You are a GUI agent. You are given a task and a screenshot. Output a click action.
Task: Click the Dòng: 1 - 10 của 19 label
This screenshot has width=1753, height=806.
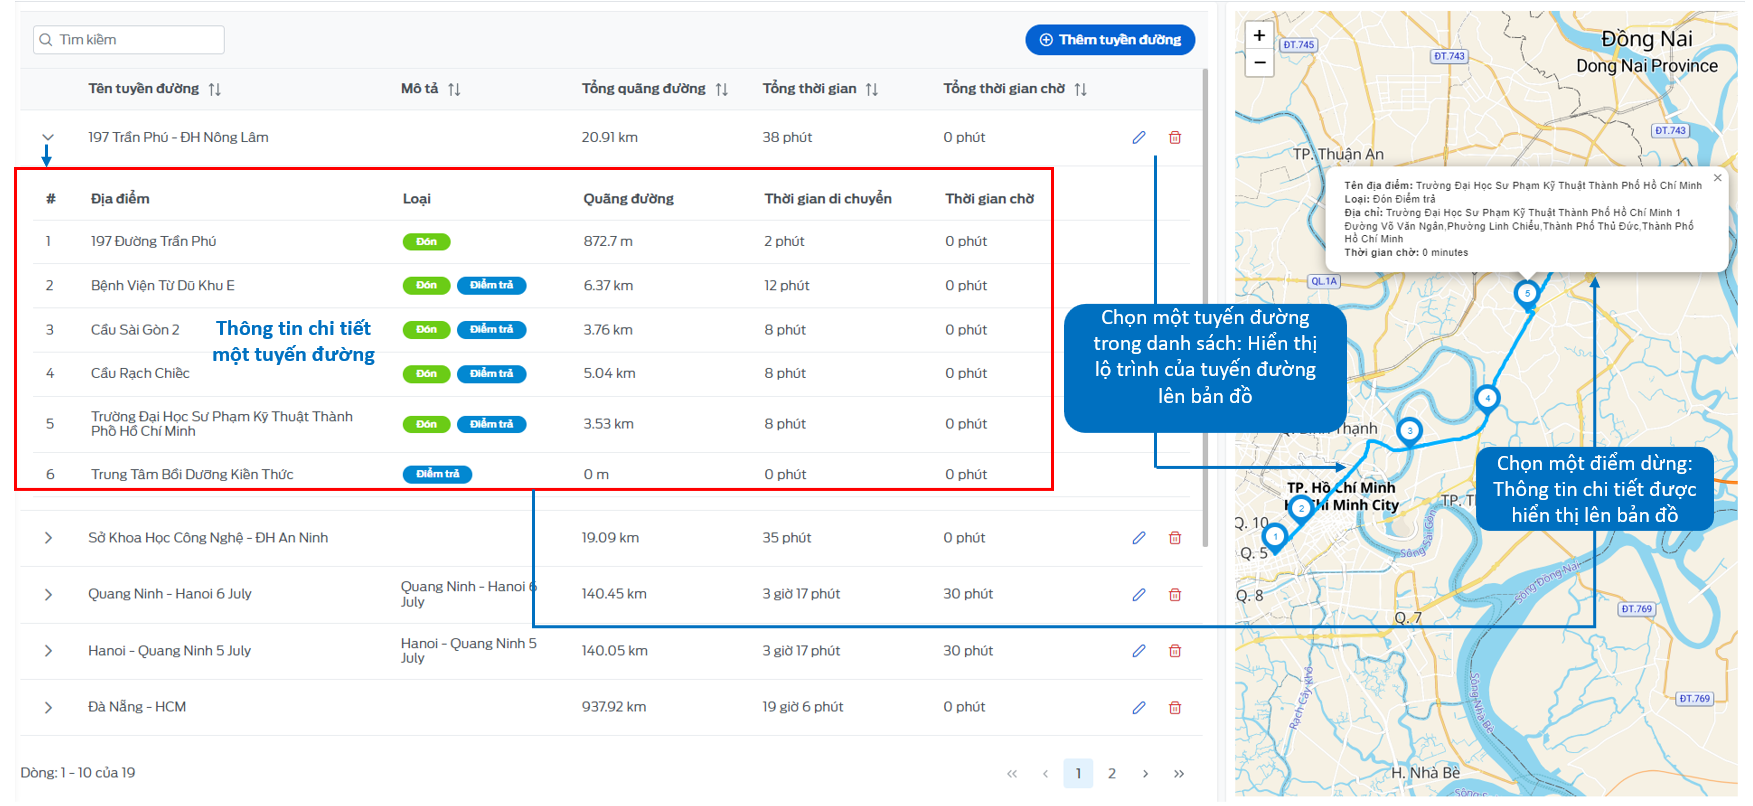click(x=78, y=773)
